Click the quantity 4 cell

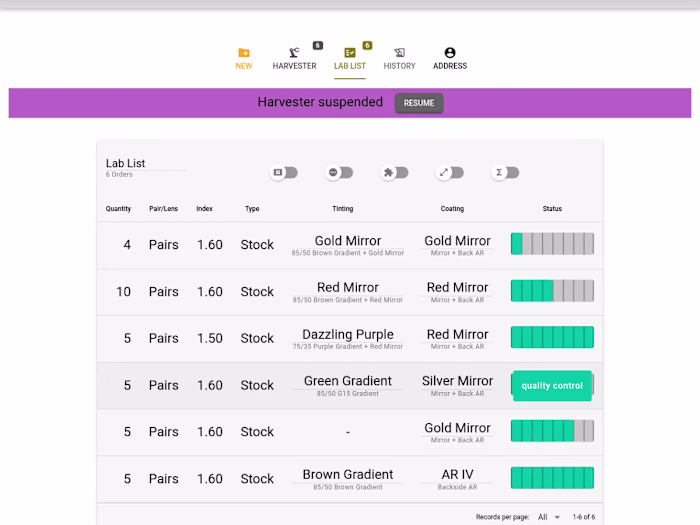127,245
